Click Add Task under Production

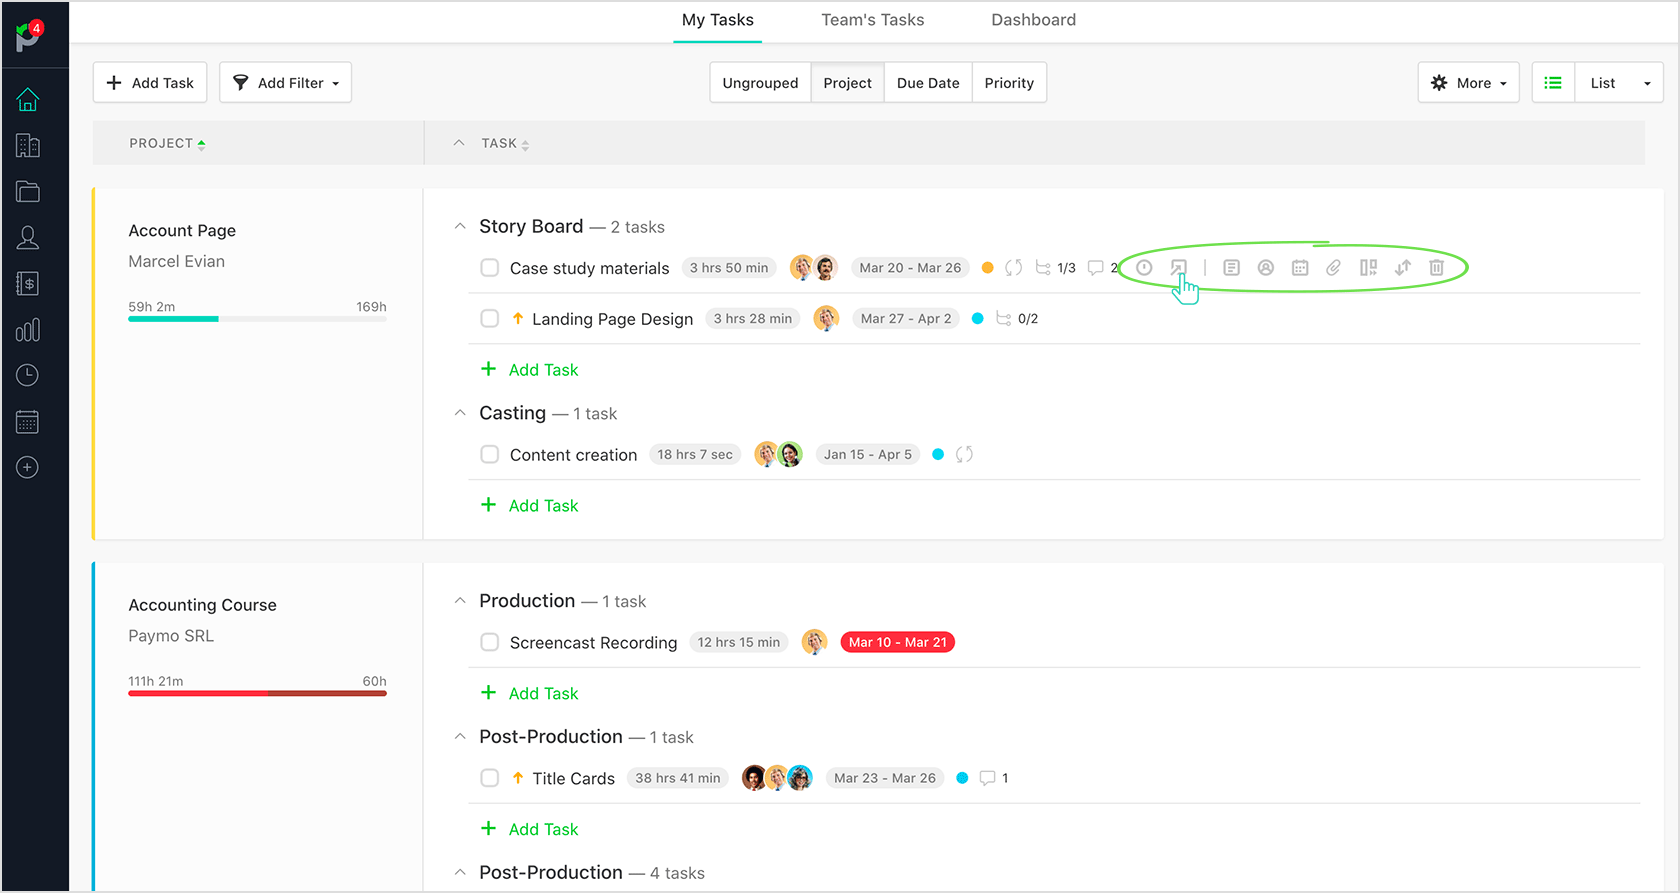pyautogui.click(x=529, y=692)
